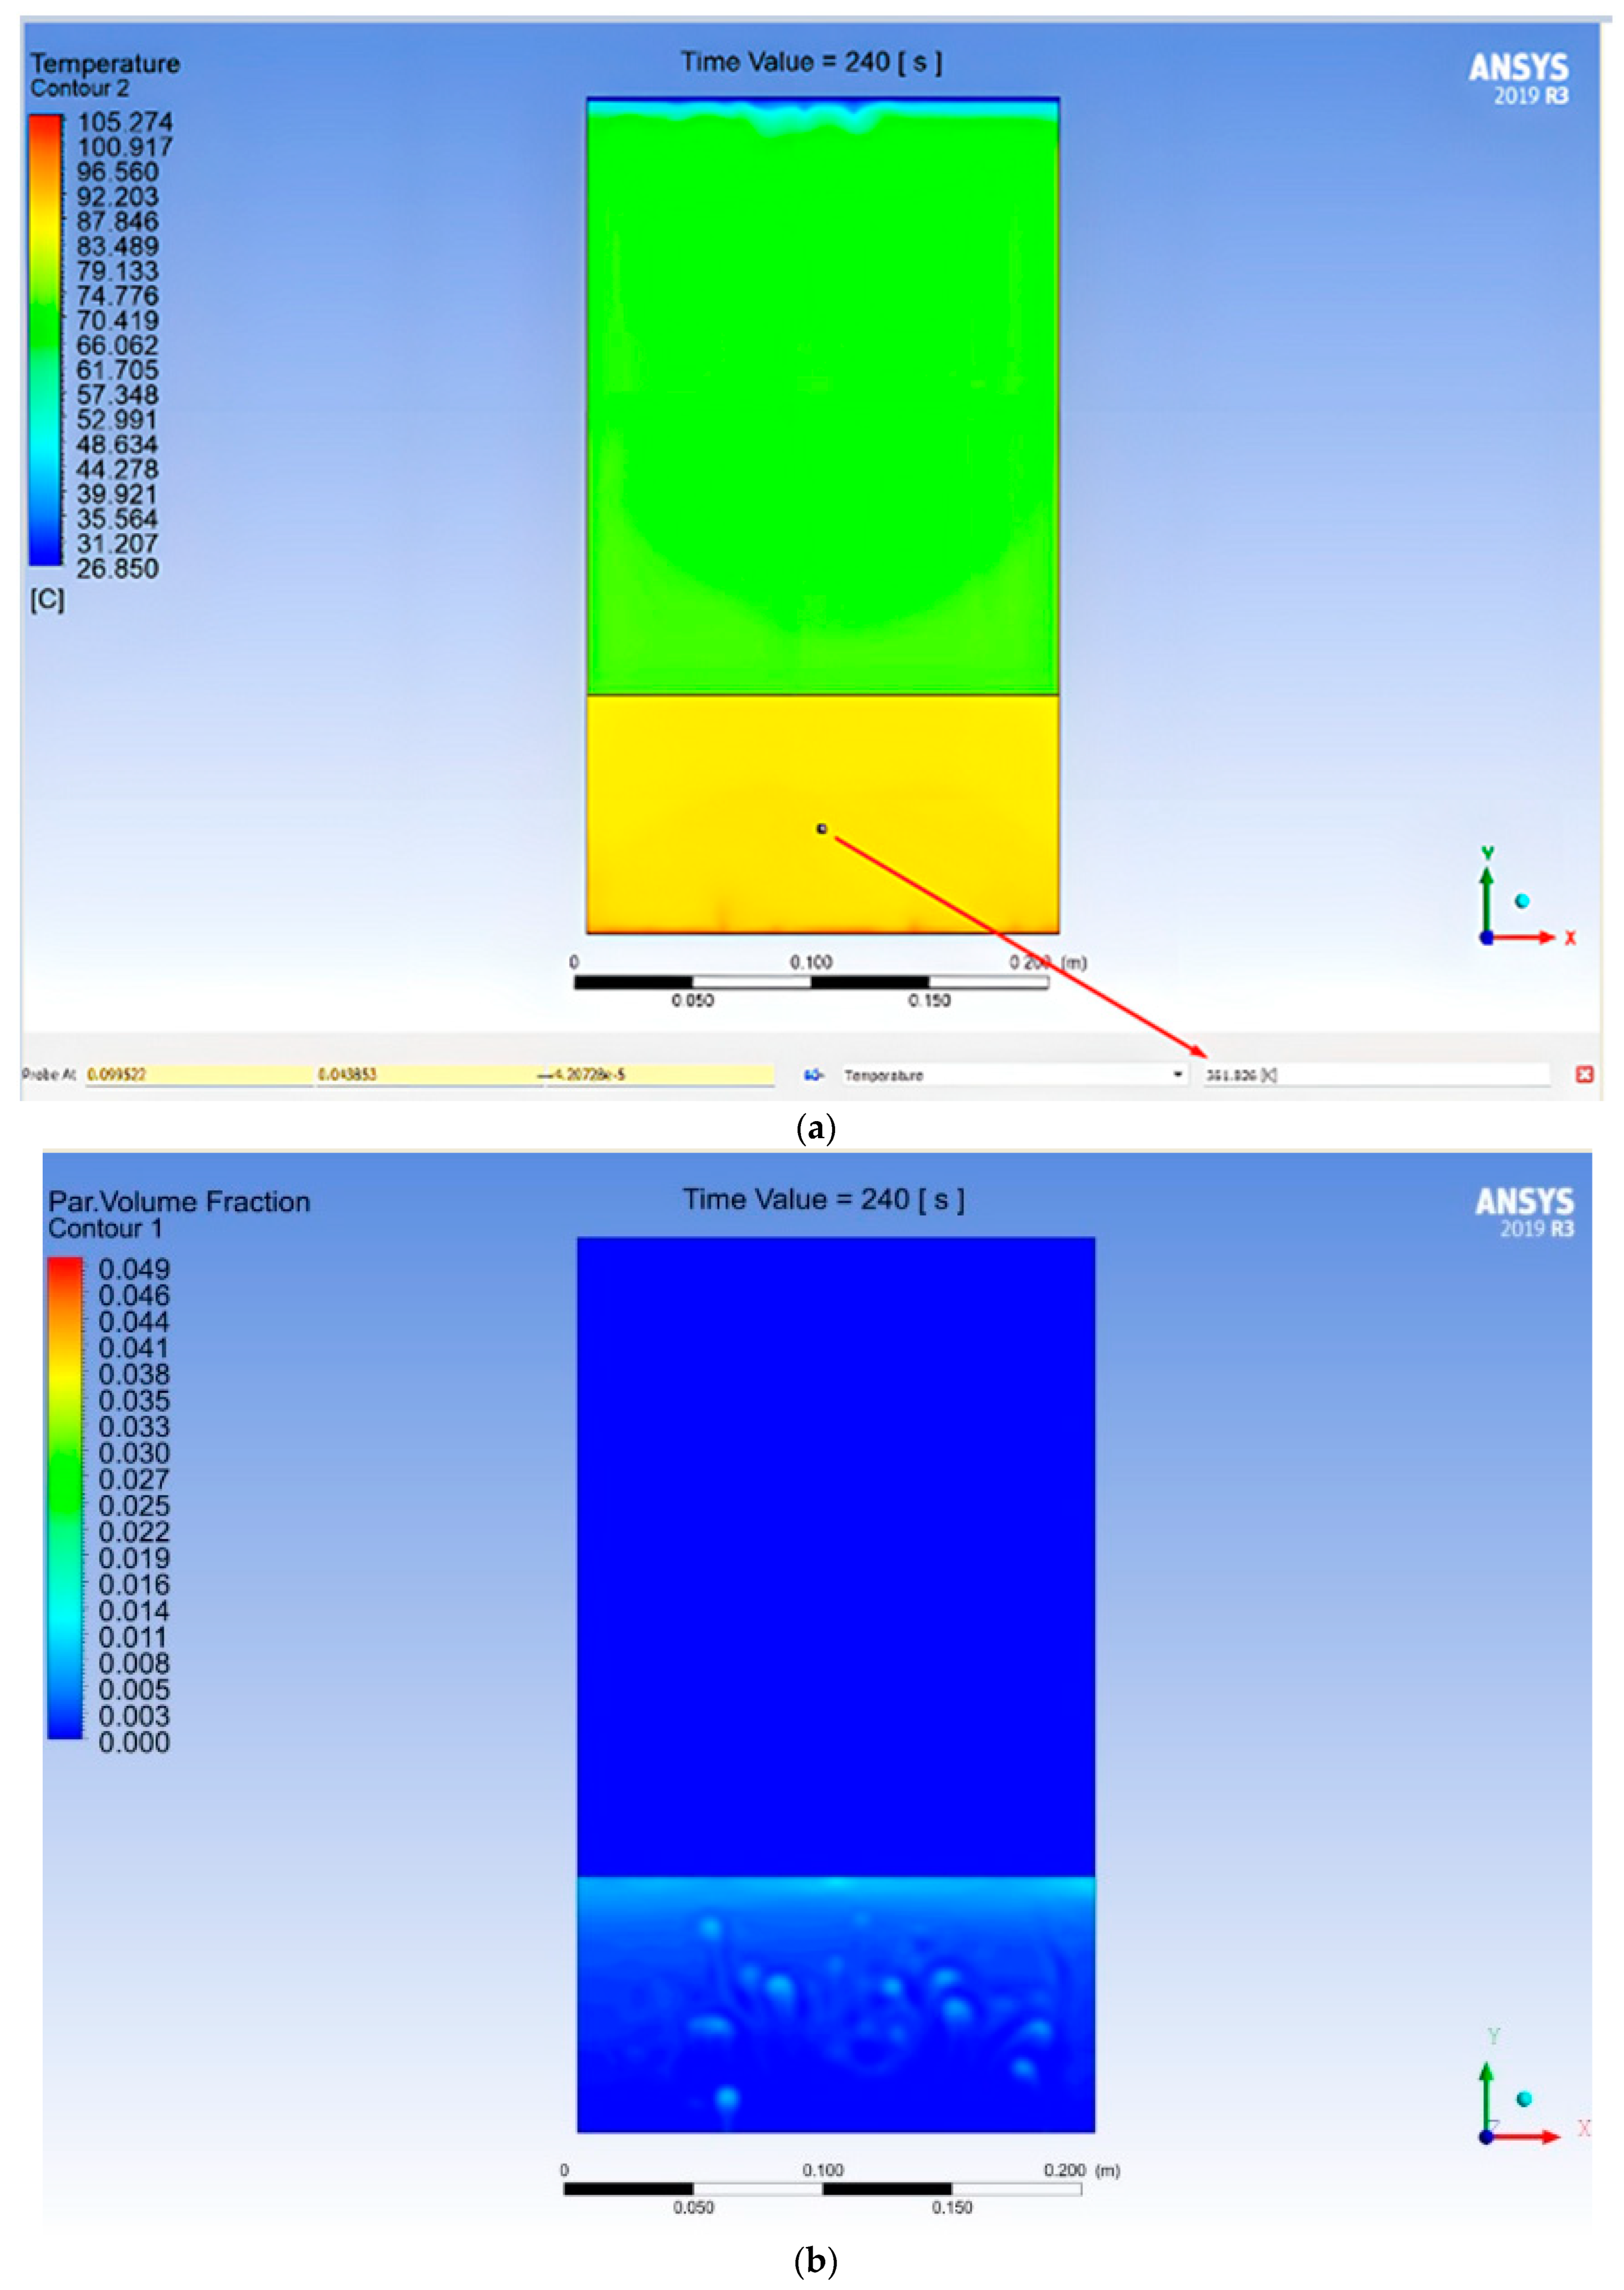
Task: Click the dropdown arrow of Temperature selector
Action: click(x=1177, y=1075)
